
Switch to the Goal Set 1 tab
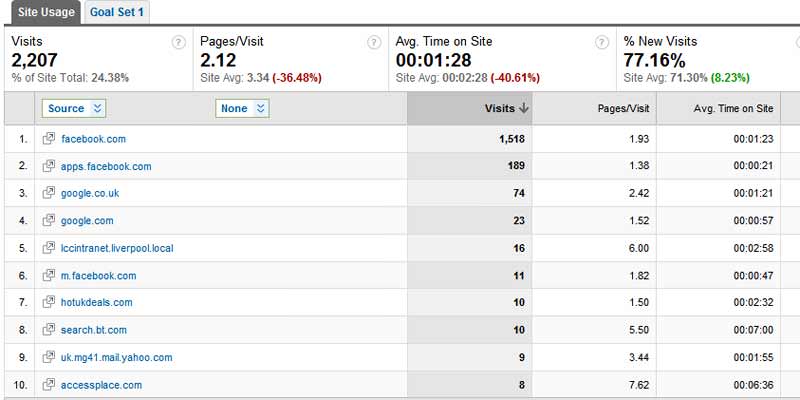tap(117, 12)
